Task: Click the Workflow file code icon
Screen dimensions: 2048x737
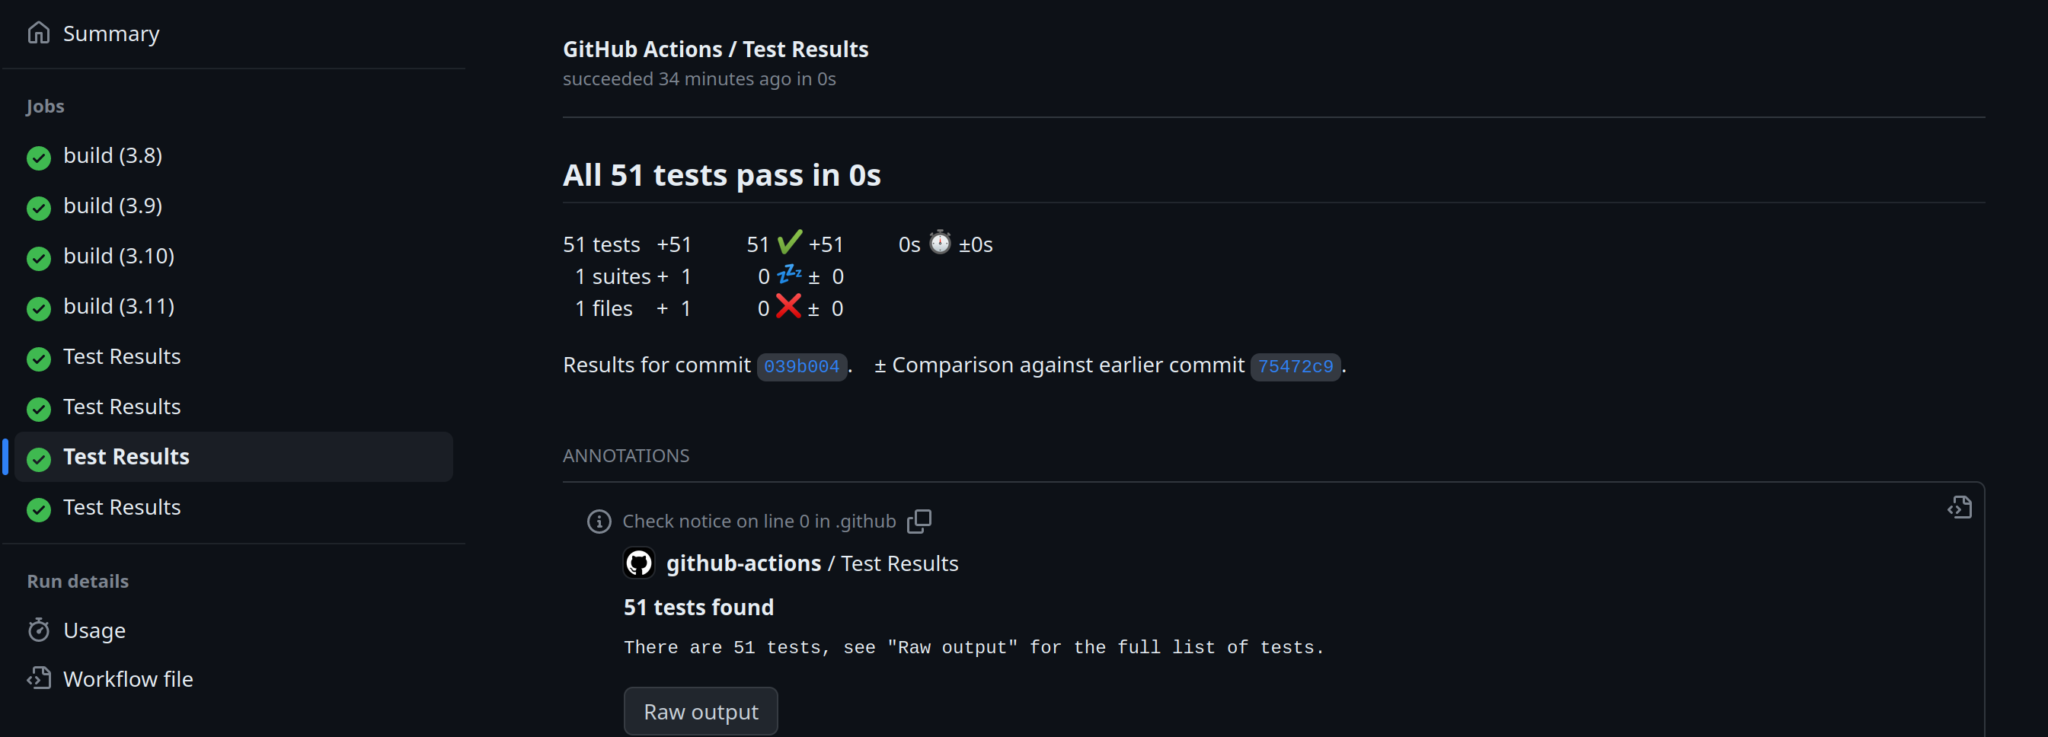Action: [x=39, y=679]
